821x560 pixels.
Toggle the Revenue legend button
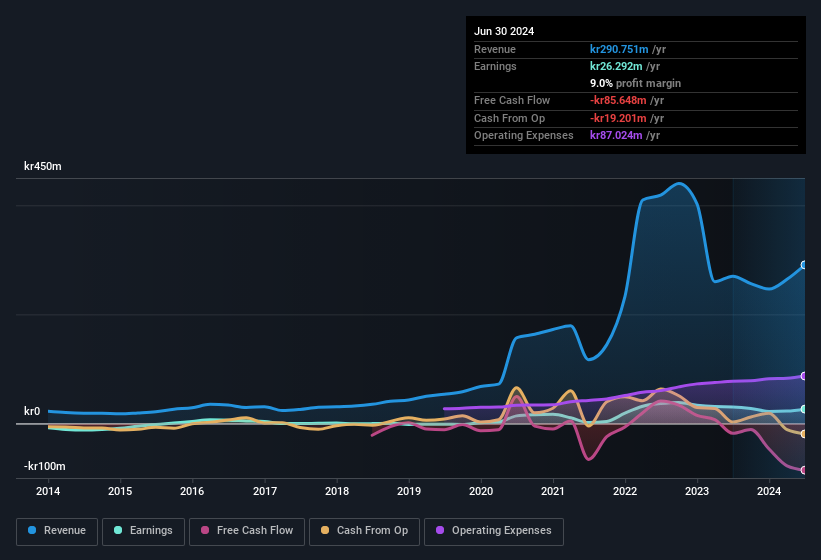coord(57,531)
